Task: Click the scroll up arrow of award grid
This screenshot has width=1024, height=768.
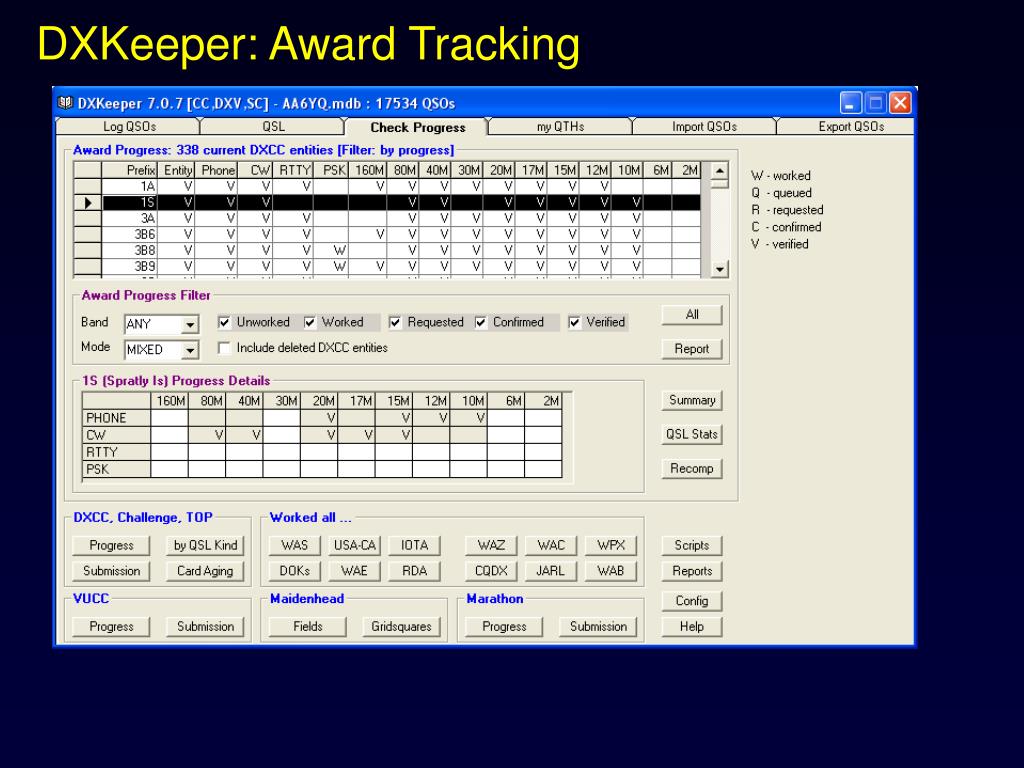Action: (719, 171)
